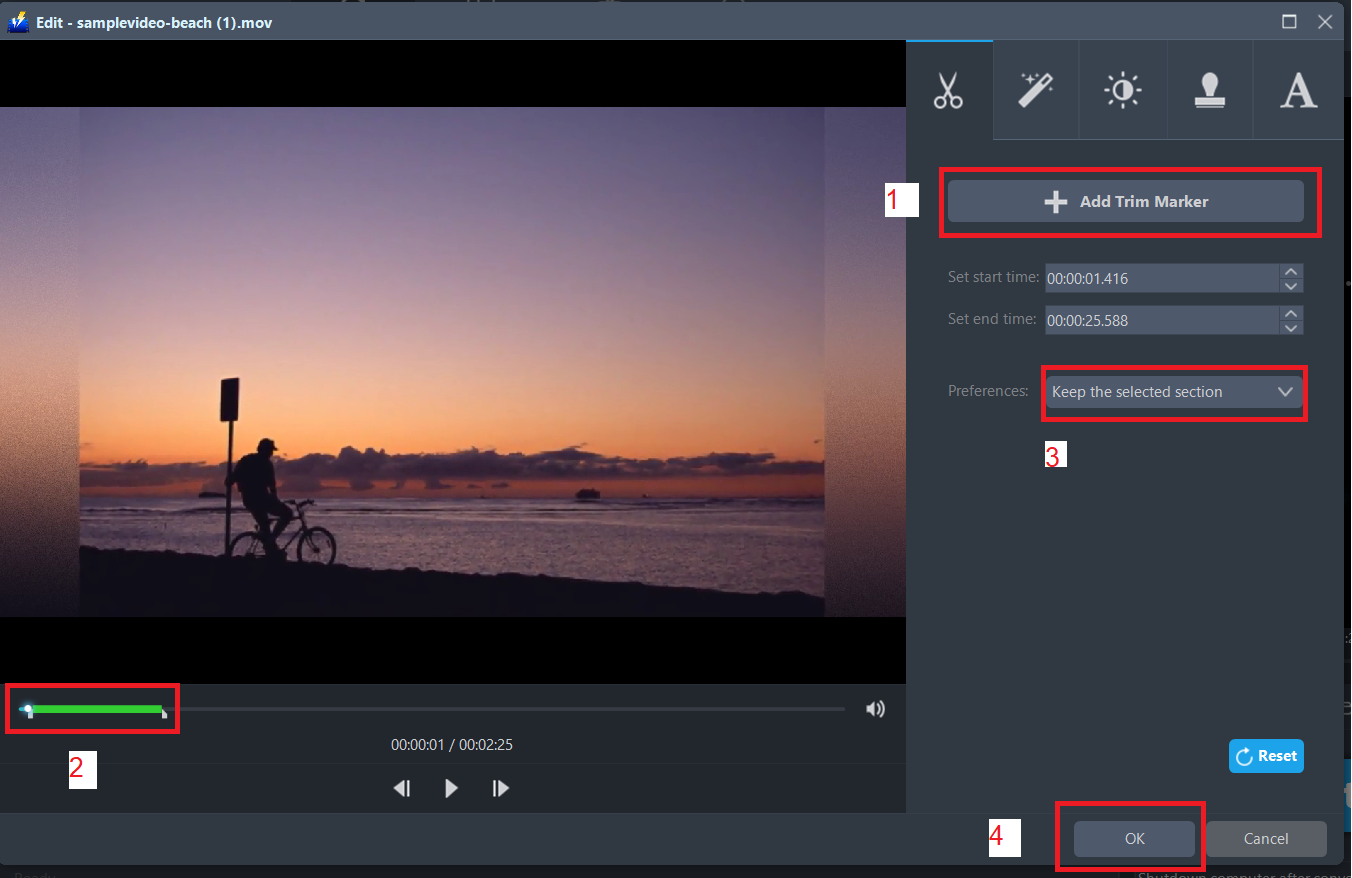Select the scissors trim tool tab
The height and width of the screenshot is (878, 1352).
click(x=948, y=90)
